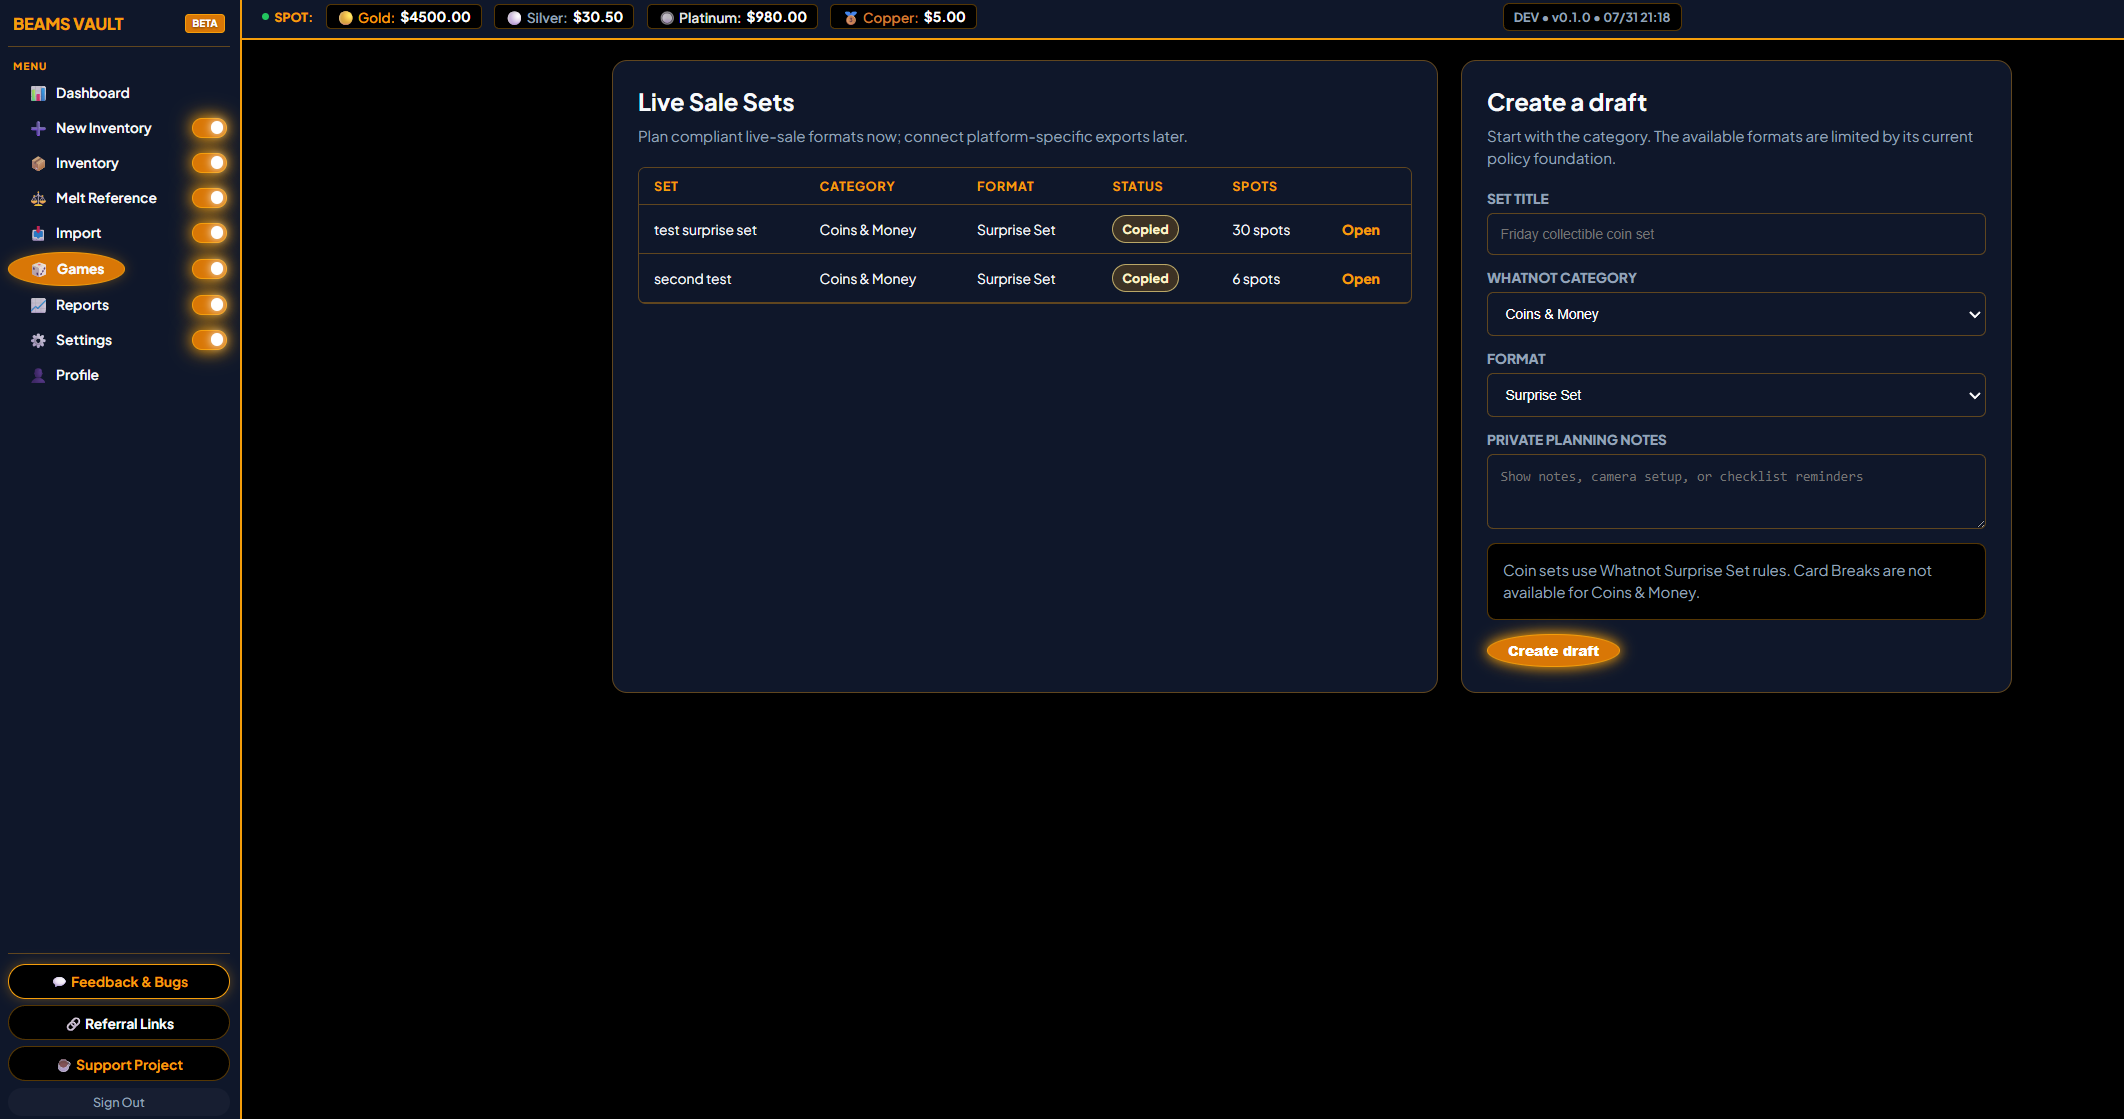The height and width of the screenshot is (1119, 2124).
Task: Click the green SPOT status dot
Action: (265, 17)
